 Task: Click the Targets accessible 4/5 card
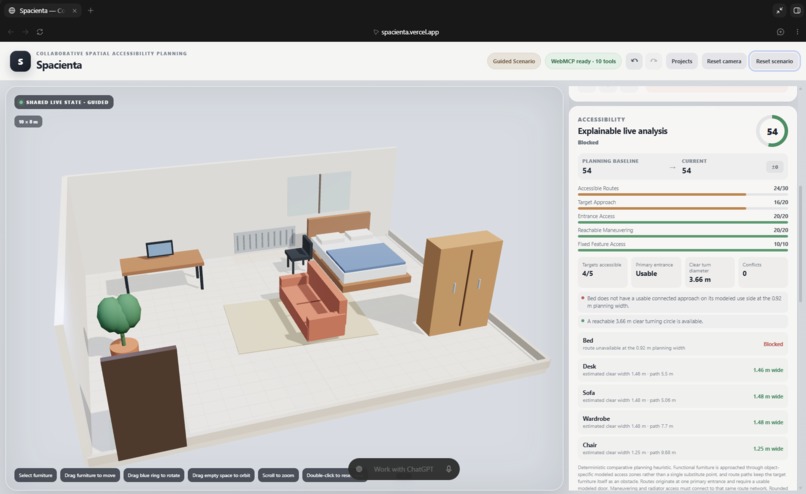602,272
